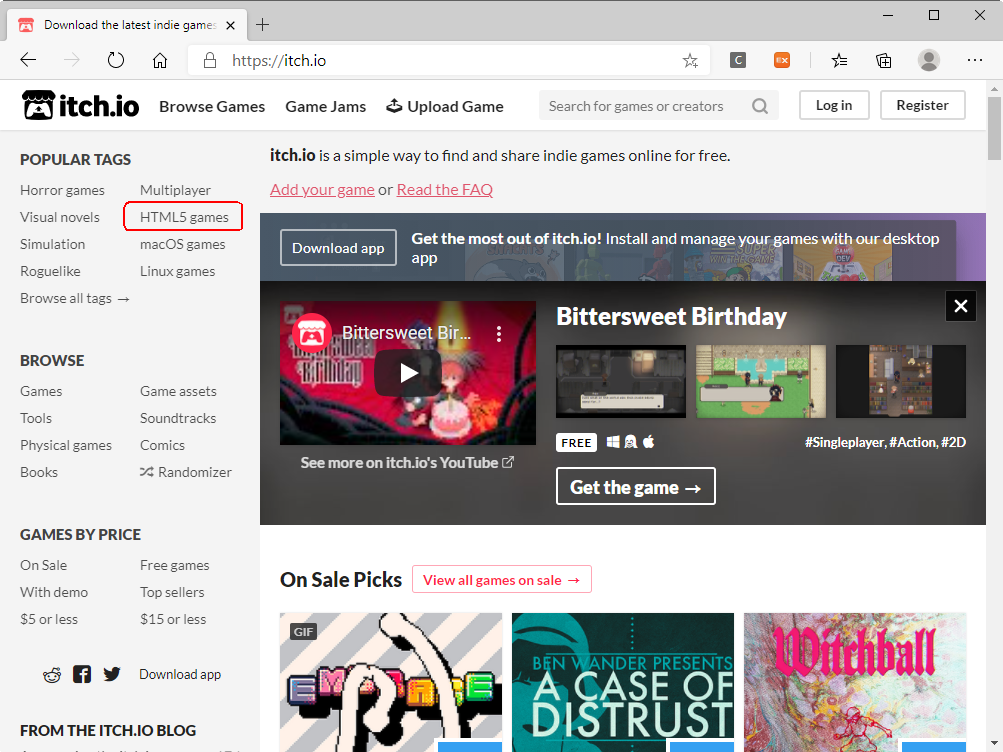Open the Favorites list icon
This screenshot has width=1003, height=752.
tap(839, 60)
